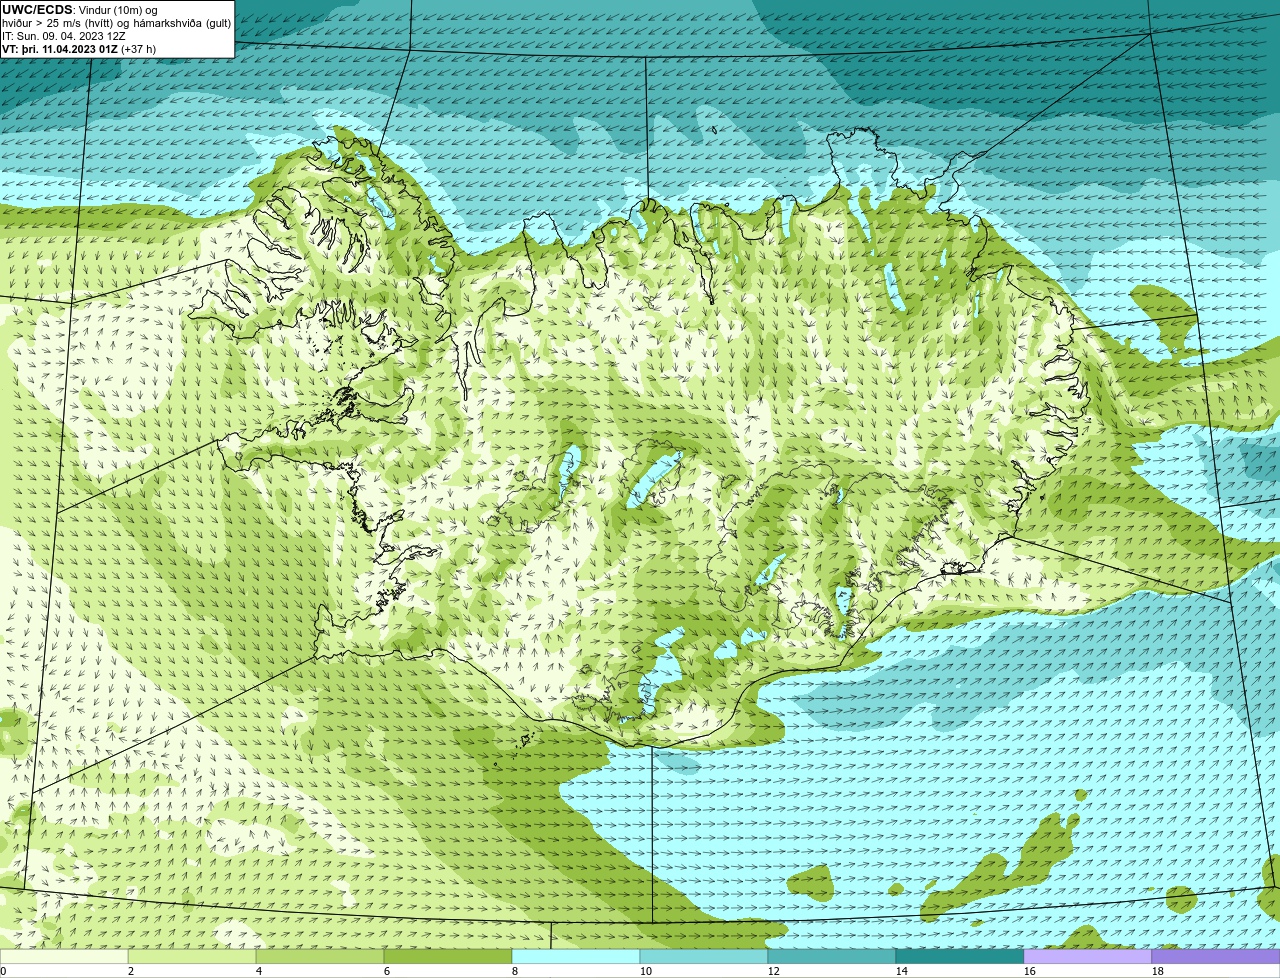Select the light teal swatch for 10–12 m/s
Screen dimensions: 1280x978
pyautogui.click(x=704, y=956)
